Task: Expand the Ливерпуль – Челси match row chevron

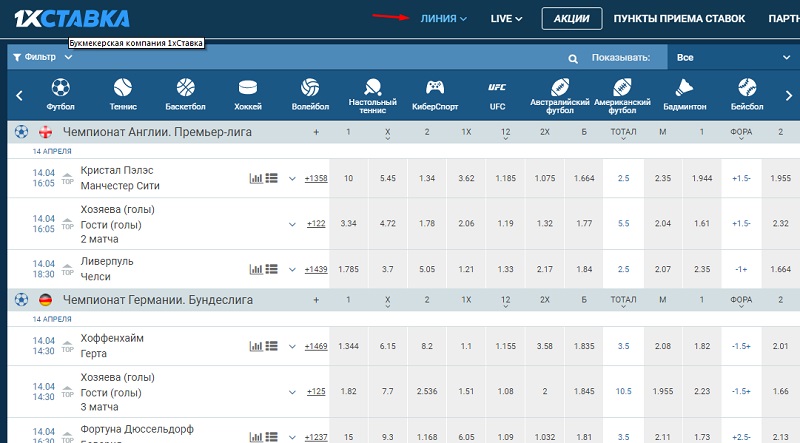Action: (292, 270)
